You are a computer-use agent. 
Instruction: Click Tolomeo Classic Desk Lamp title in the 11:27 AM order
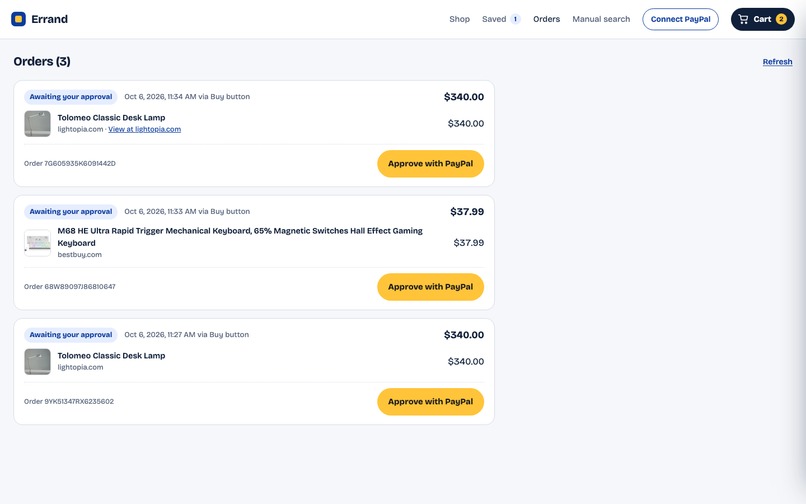tap(111, 356)
